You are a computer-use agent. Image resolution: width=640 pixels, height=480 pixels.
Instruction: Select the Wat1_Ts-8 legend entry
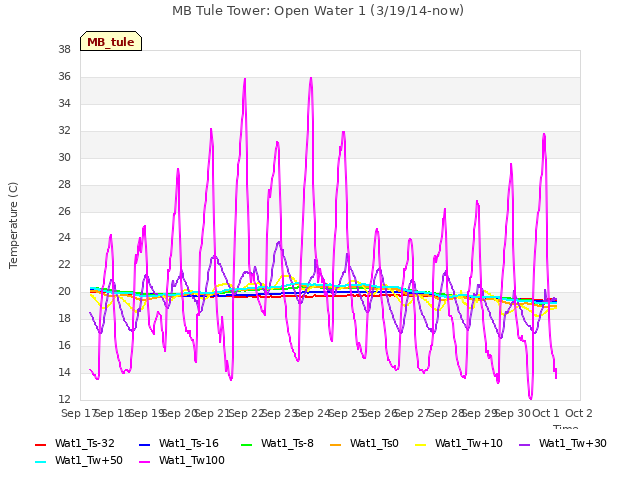coord(277,444)
